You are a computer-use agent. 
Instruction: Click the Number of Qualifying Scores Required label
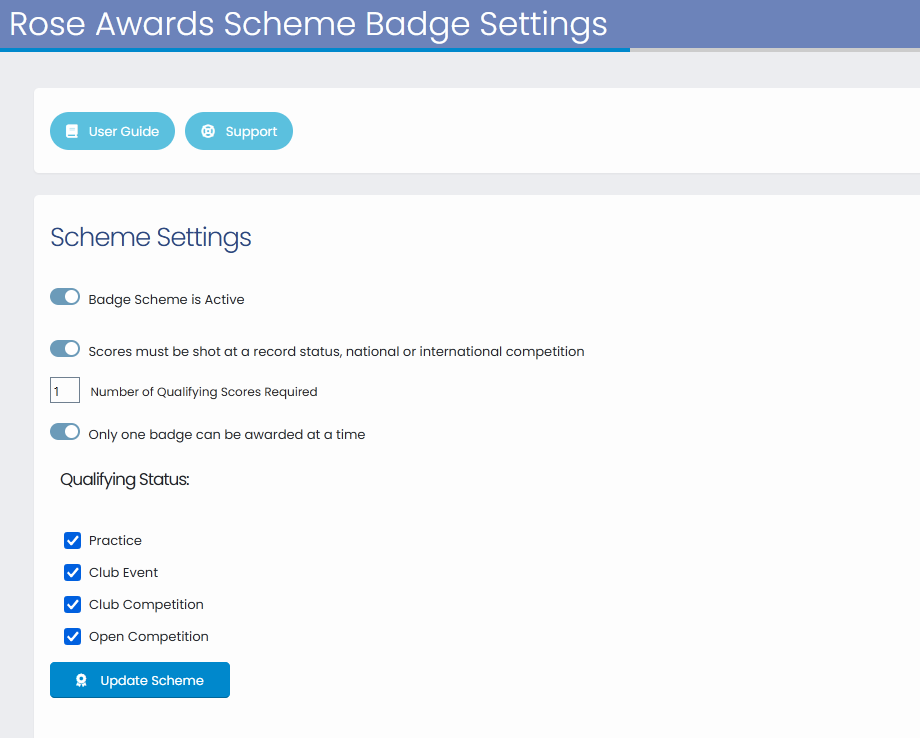coord(204,392)
